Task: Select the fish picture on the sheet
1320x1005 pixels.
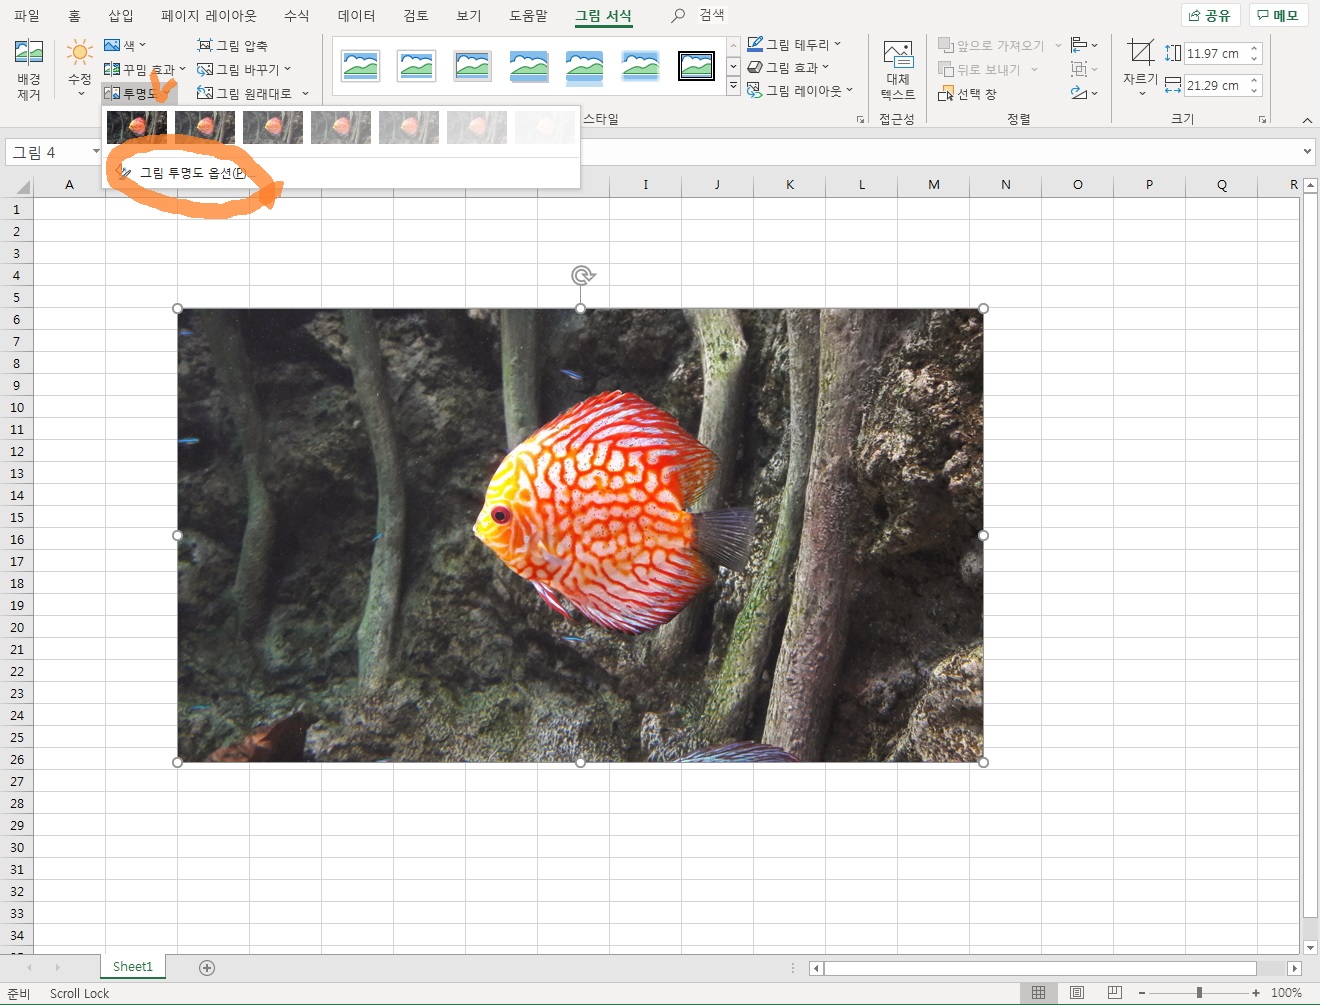Action: pyautogui.click(x=580, y=535)
